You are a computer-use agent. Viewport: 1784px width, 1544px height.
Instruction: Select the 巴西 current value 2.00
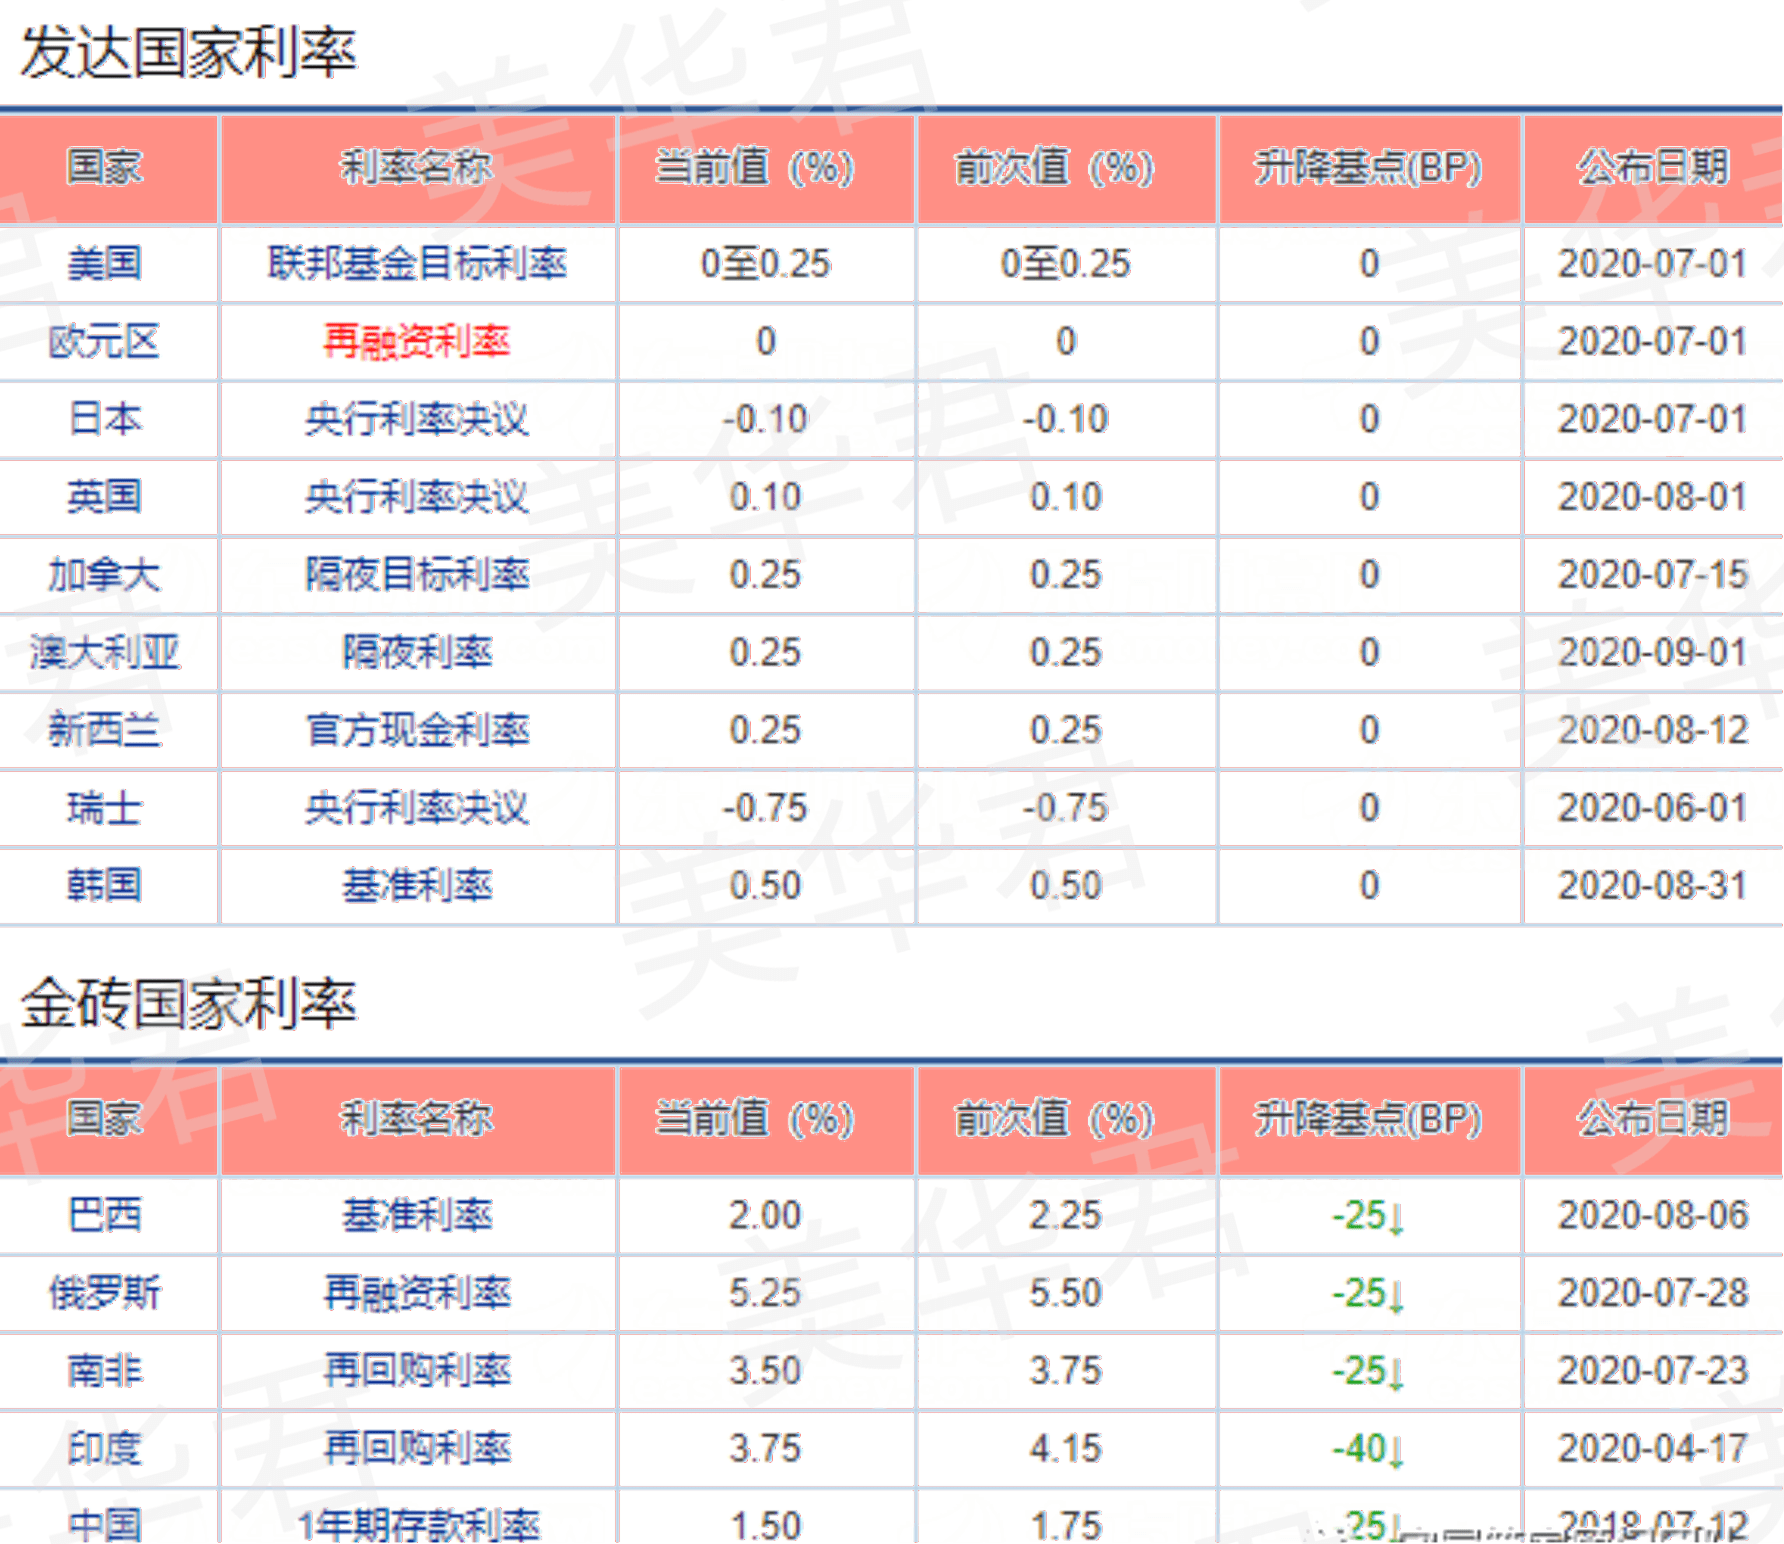click(x=765, y=1216)
